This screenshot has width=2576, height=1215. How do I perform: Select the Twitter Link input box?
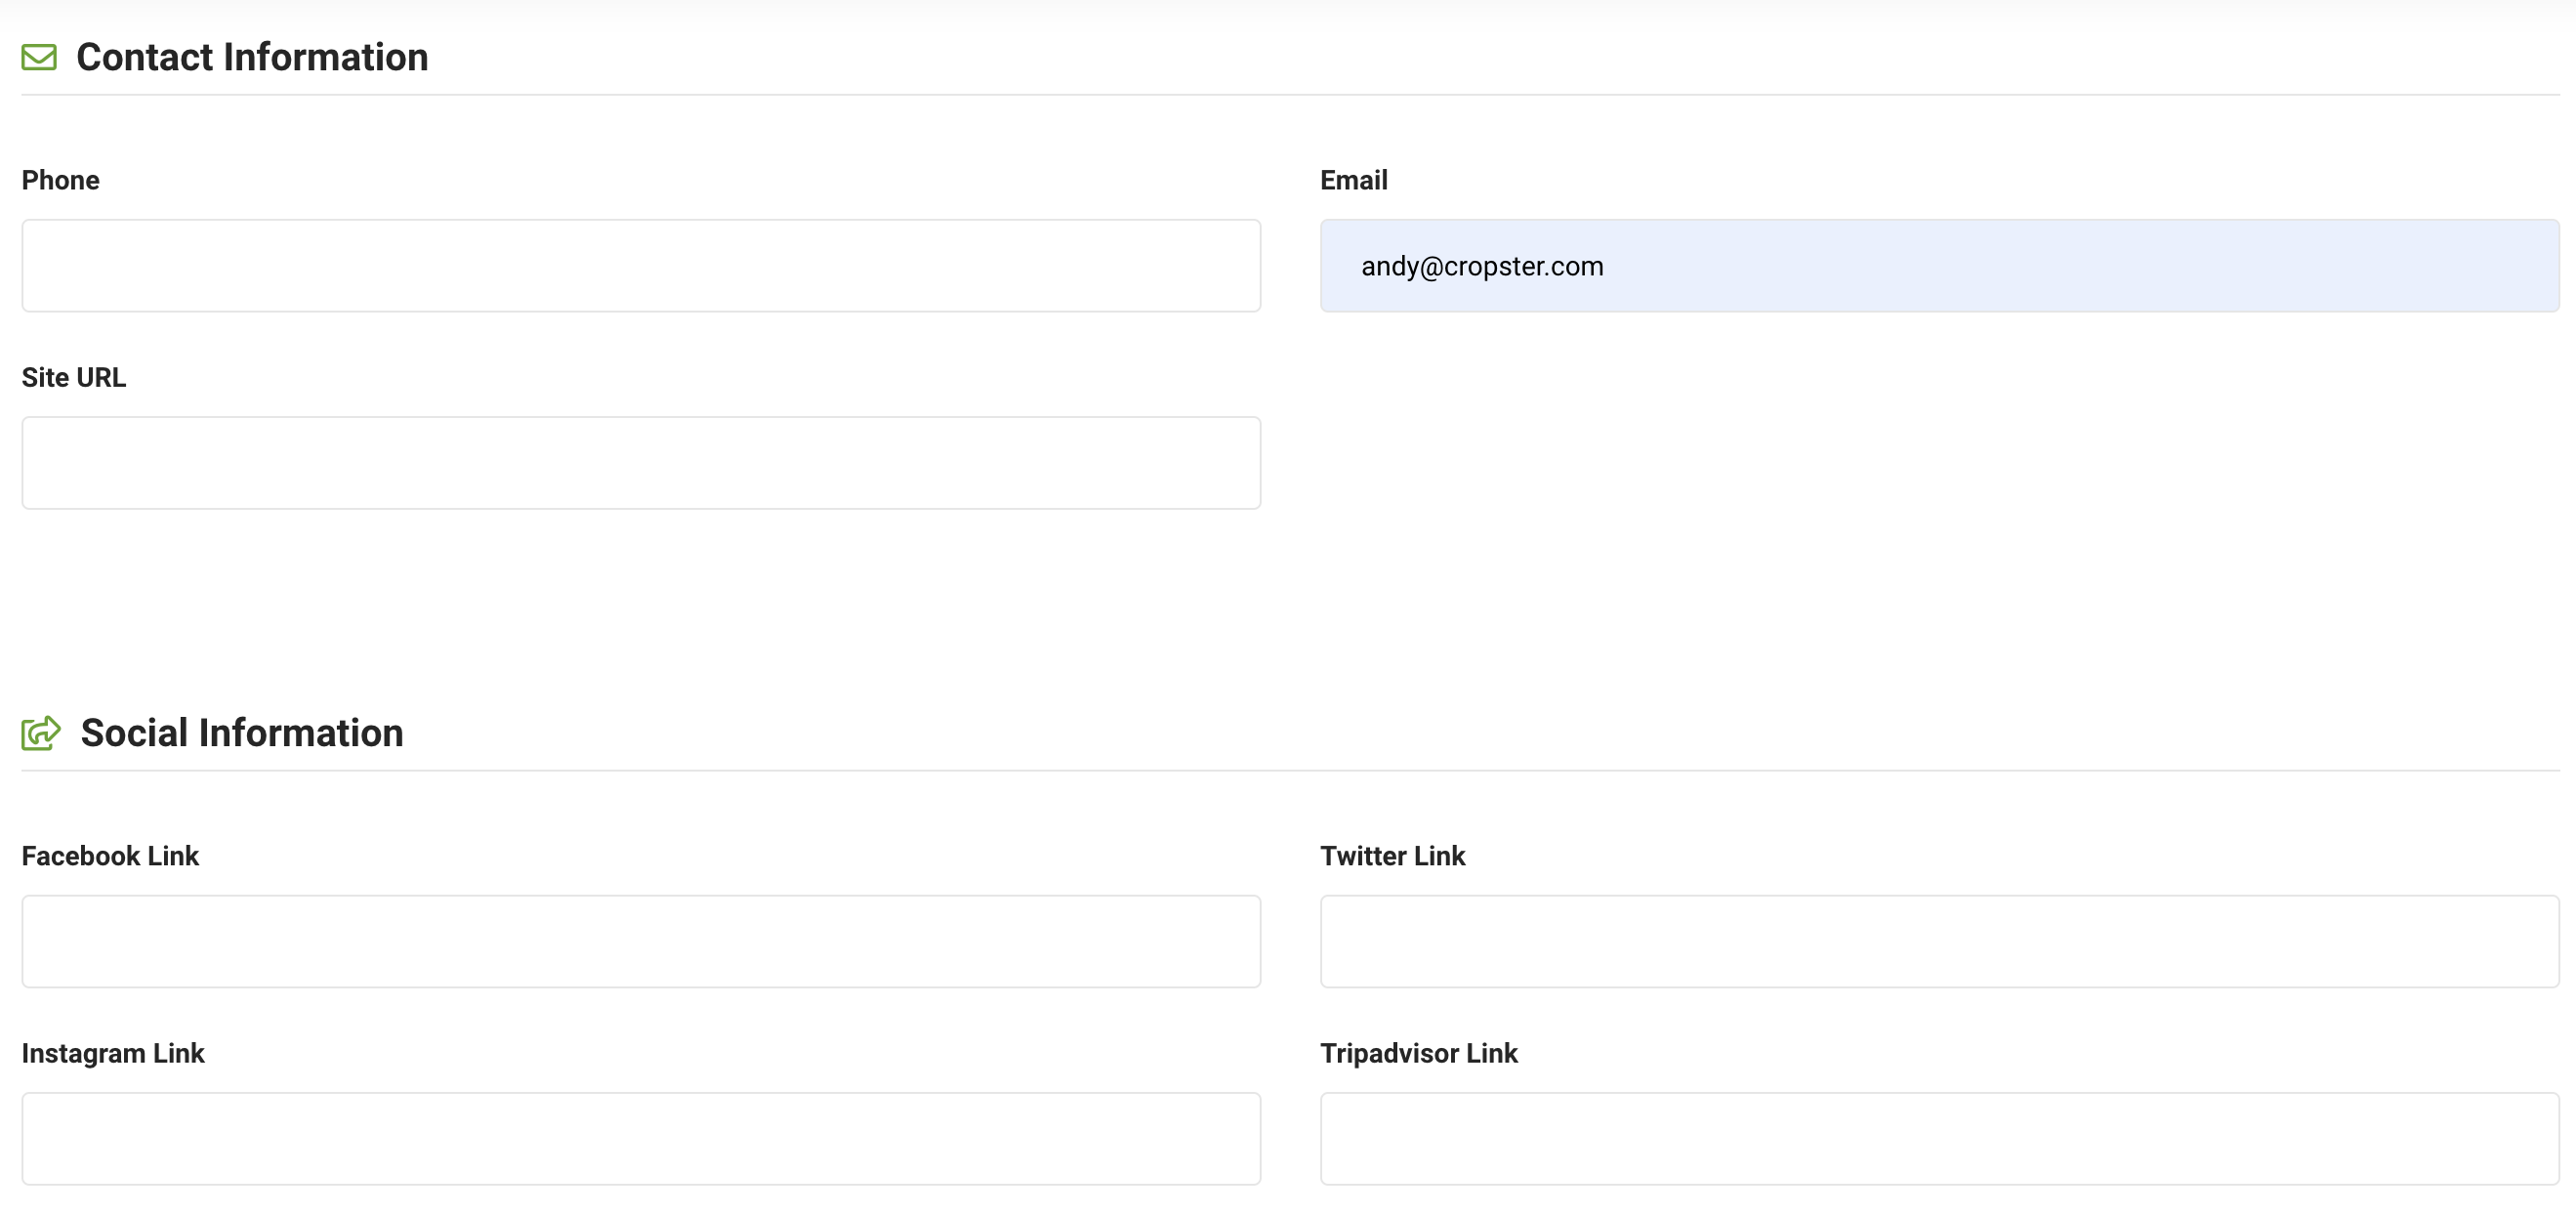(x=1939, y=941)
